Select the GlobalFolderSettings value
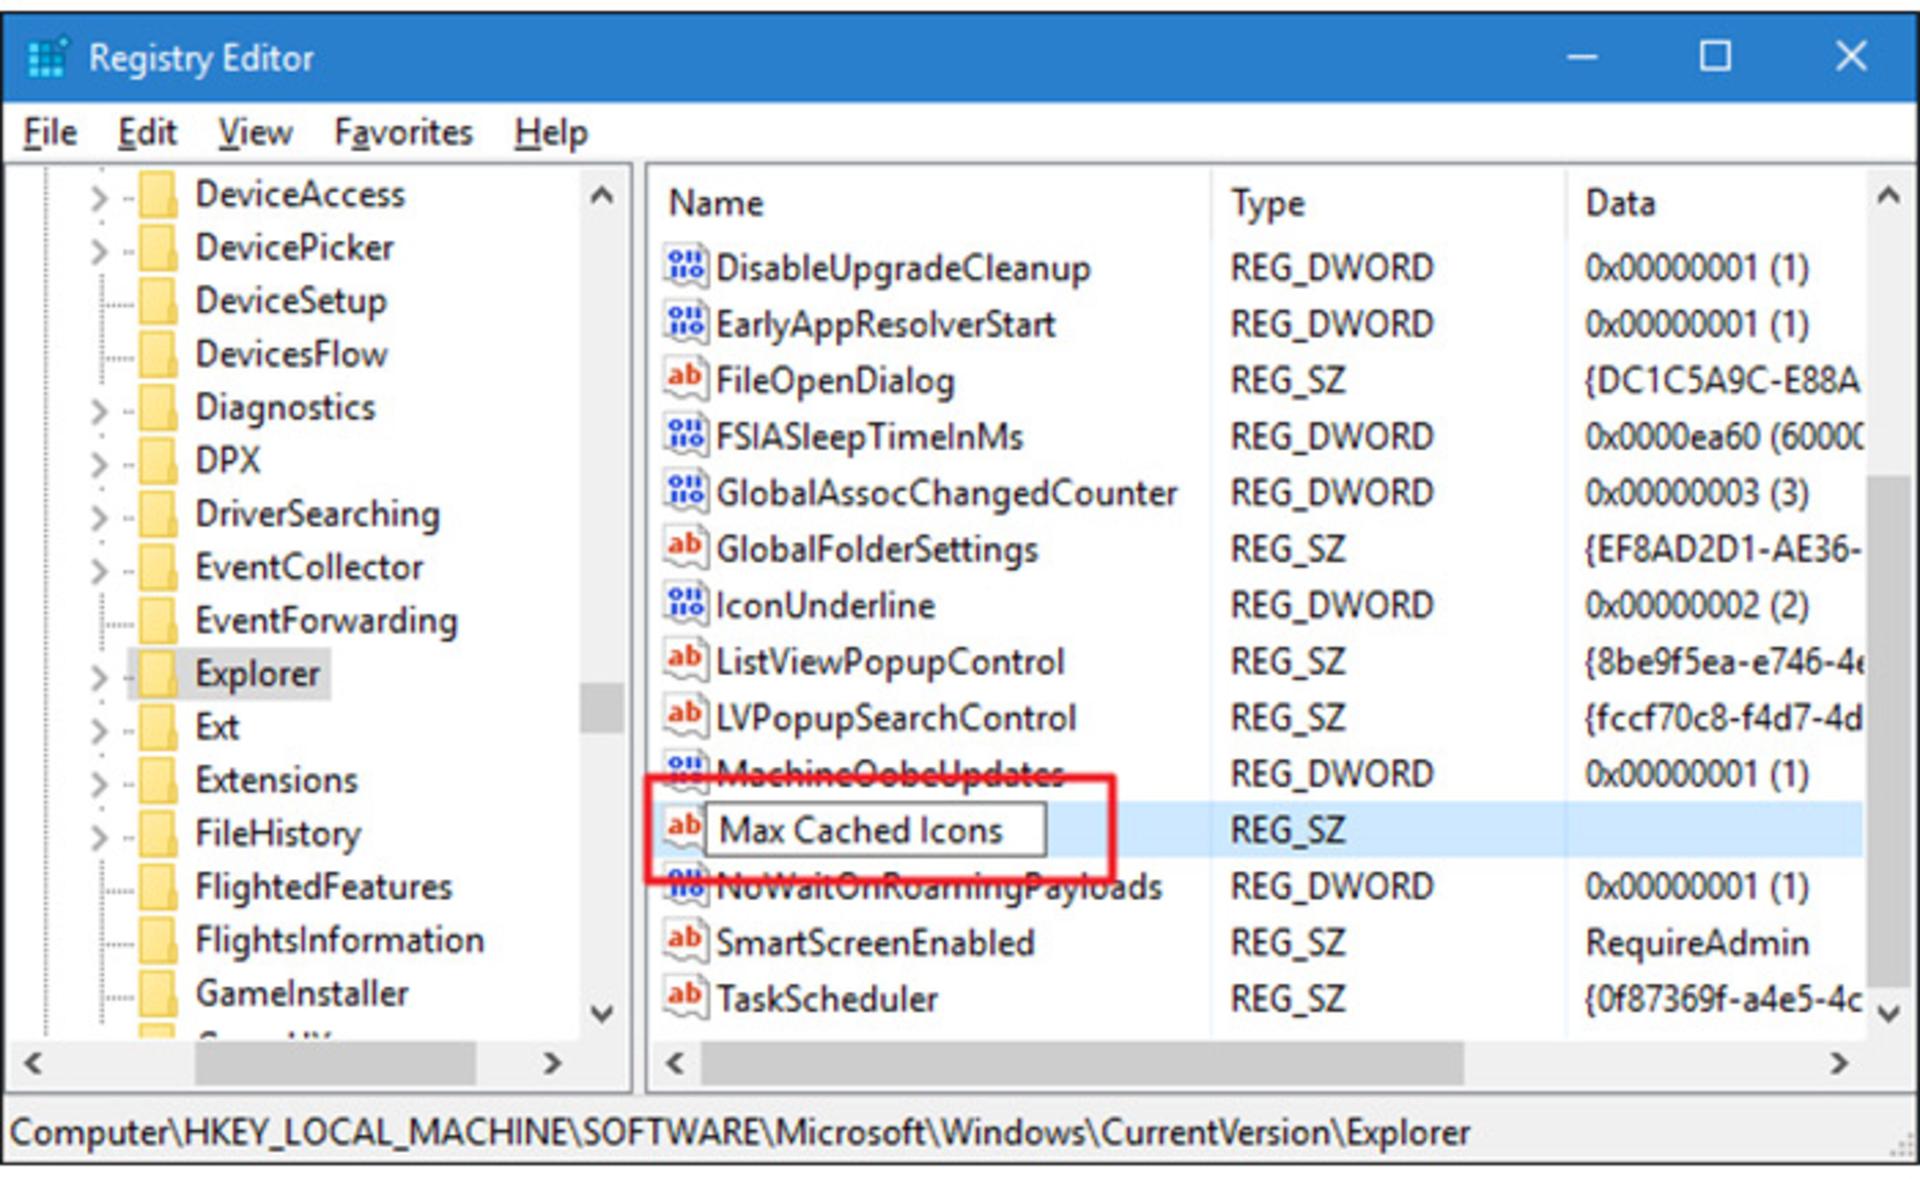1920x1179 pixels. pyautogui.click(x=876, y=548)
